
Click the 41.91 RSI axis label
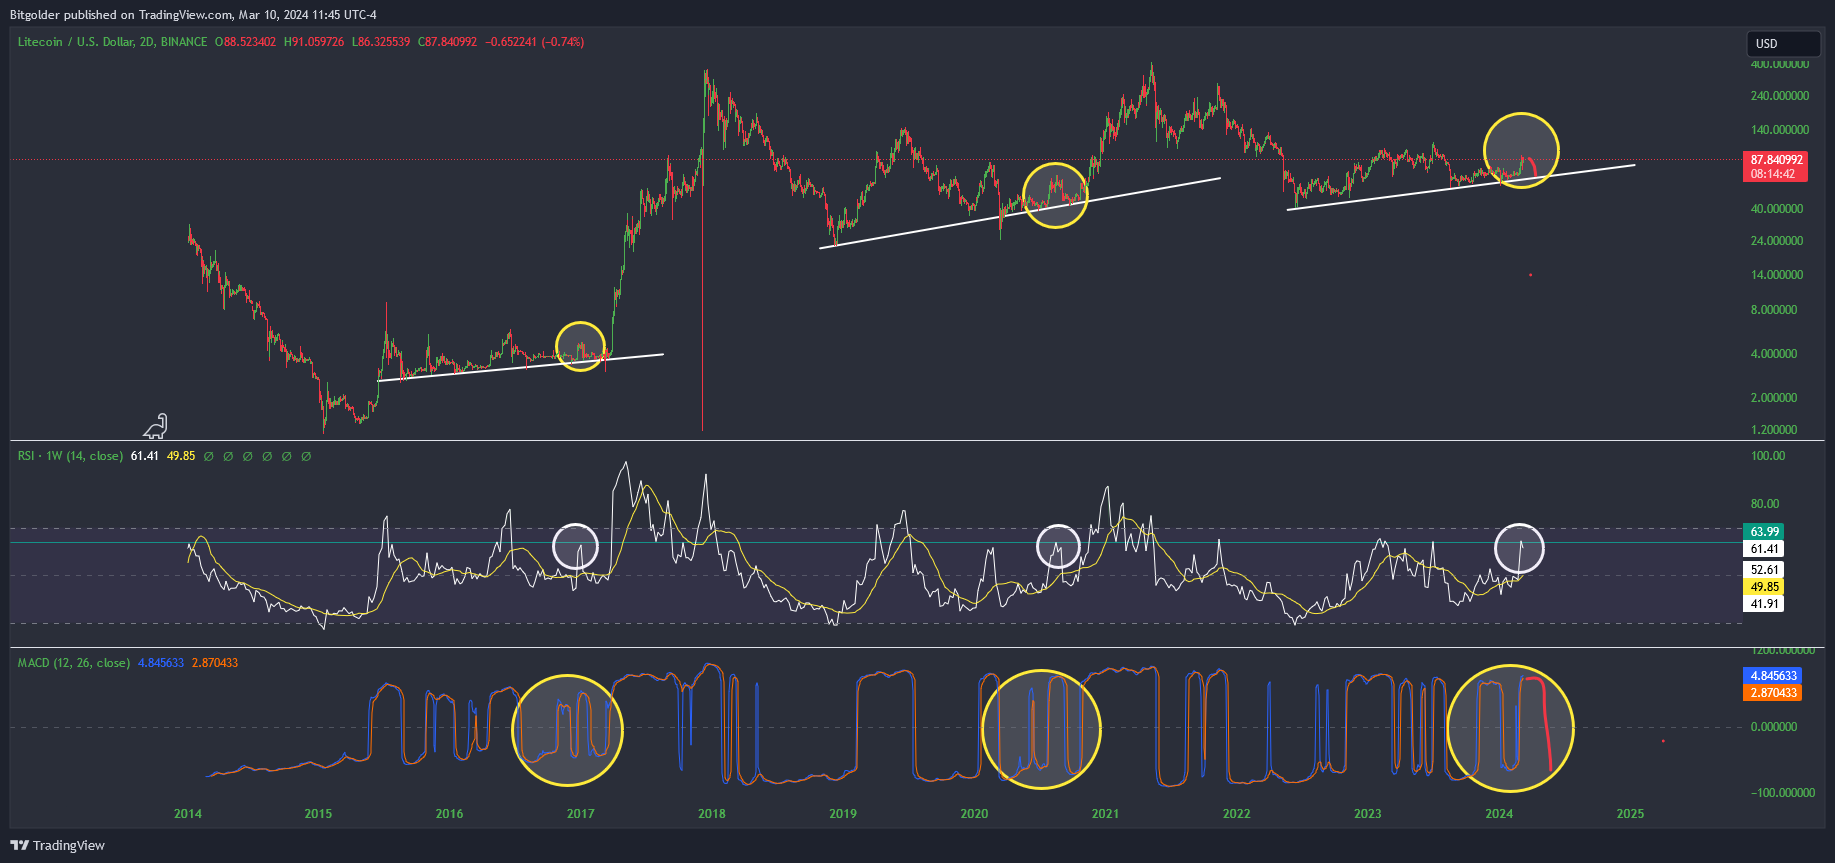click(1764, 604)
